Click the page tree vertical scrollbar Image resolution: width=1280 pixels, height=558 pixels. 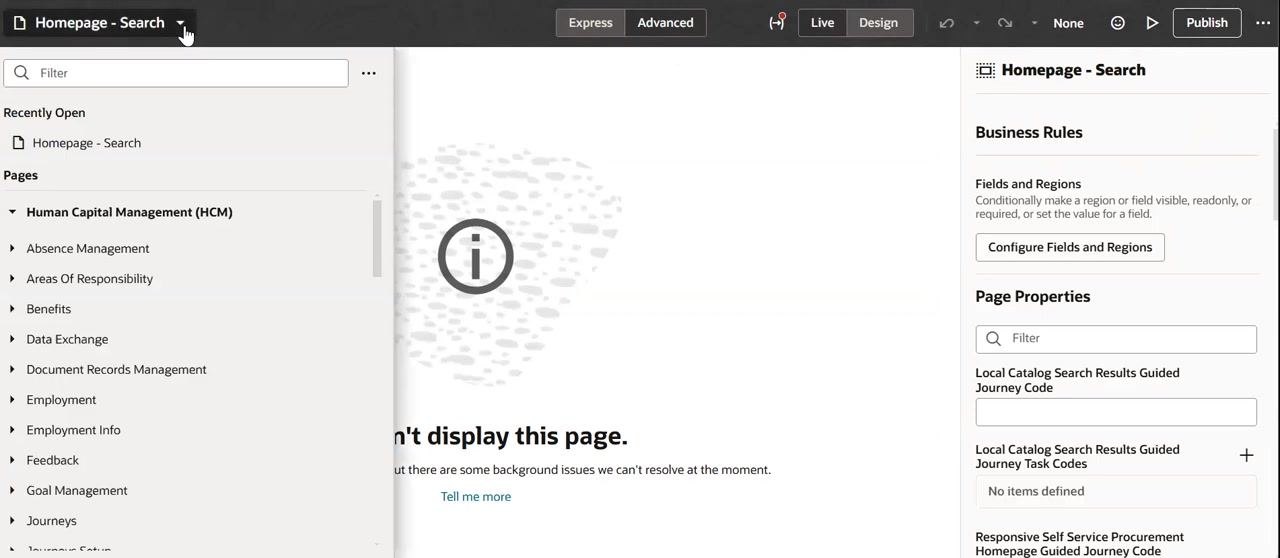point(377,238)
